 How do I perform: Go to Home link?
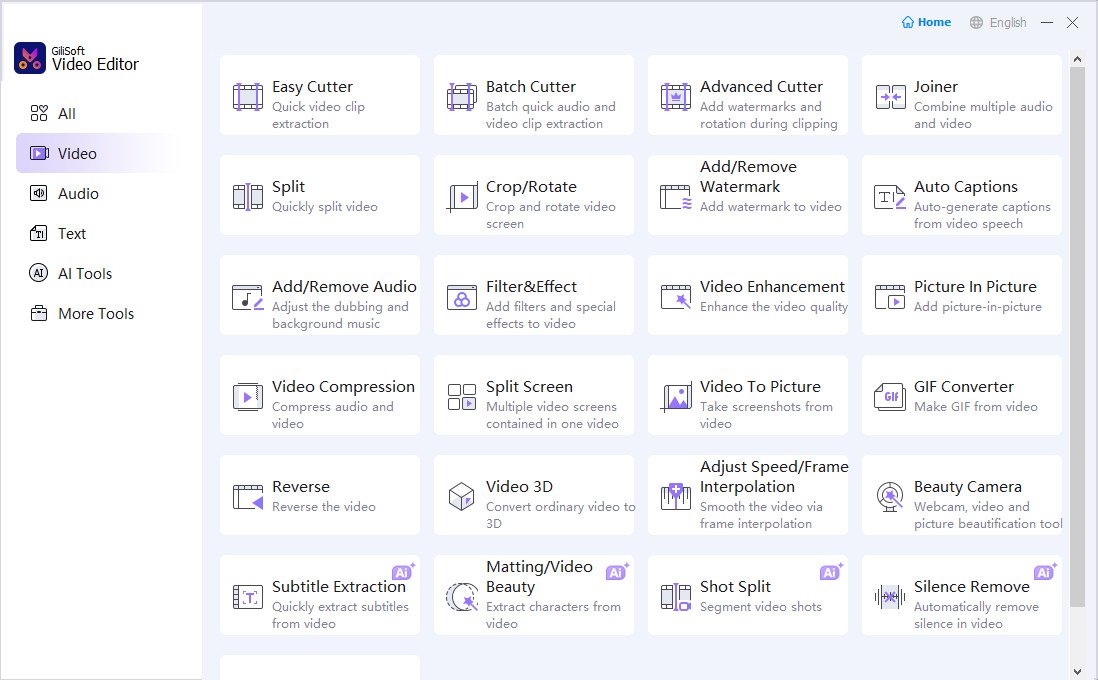click(926, 22)
